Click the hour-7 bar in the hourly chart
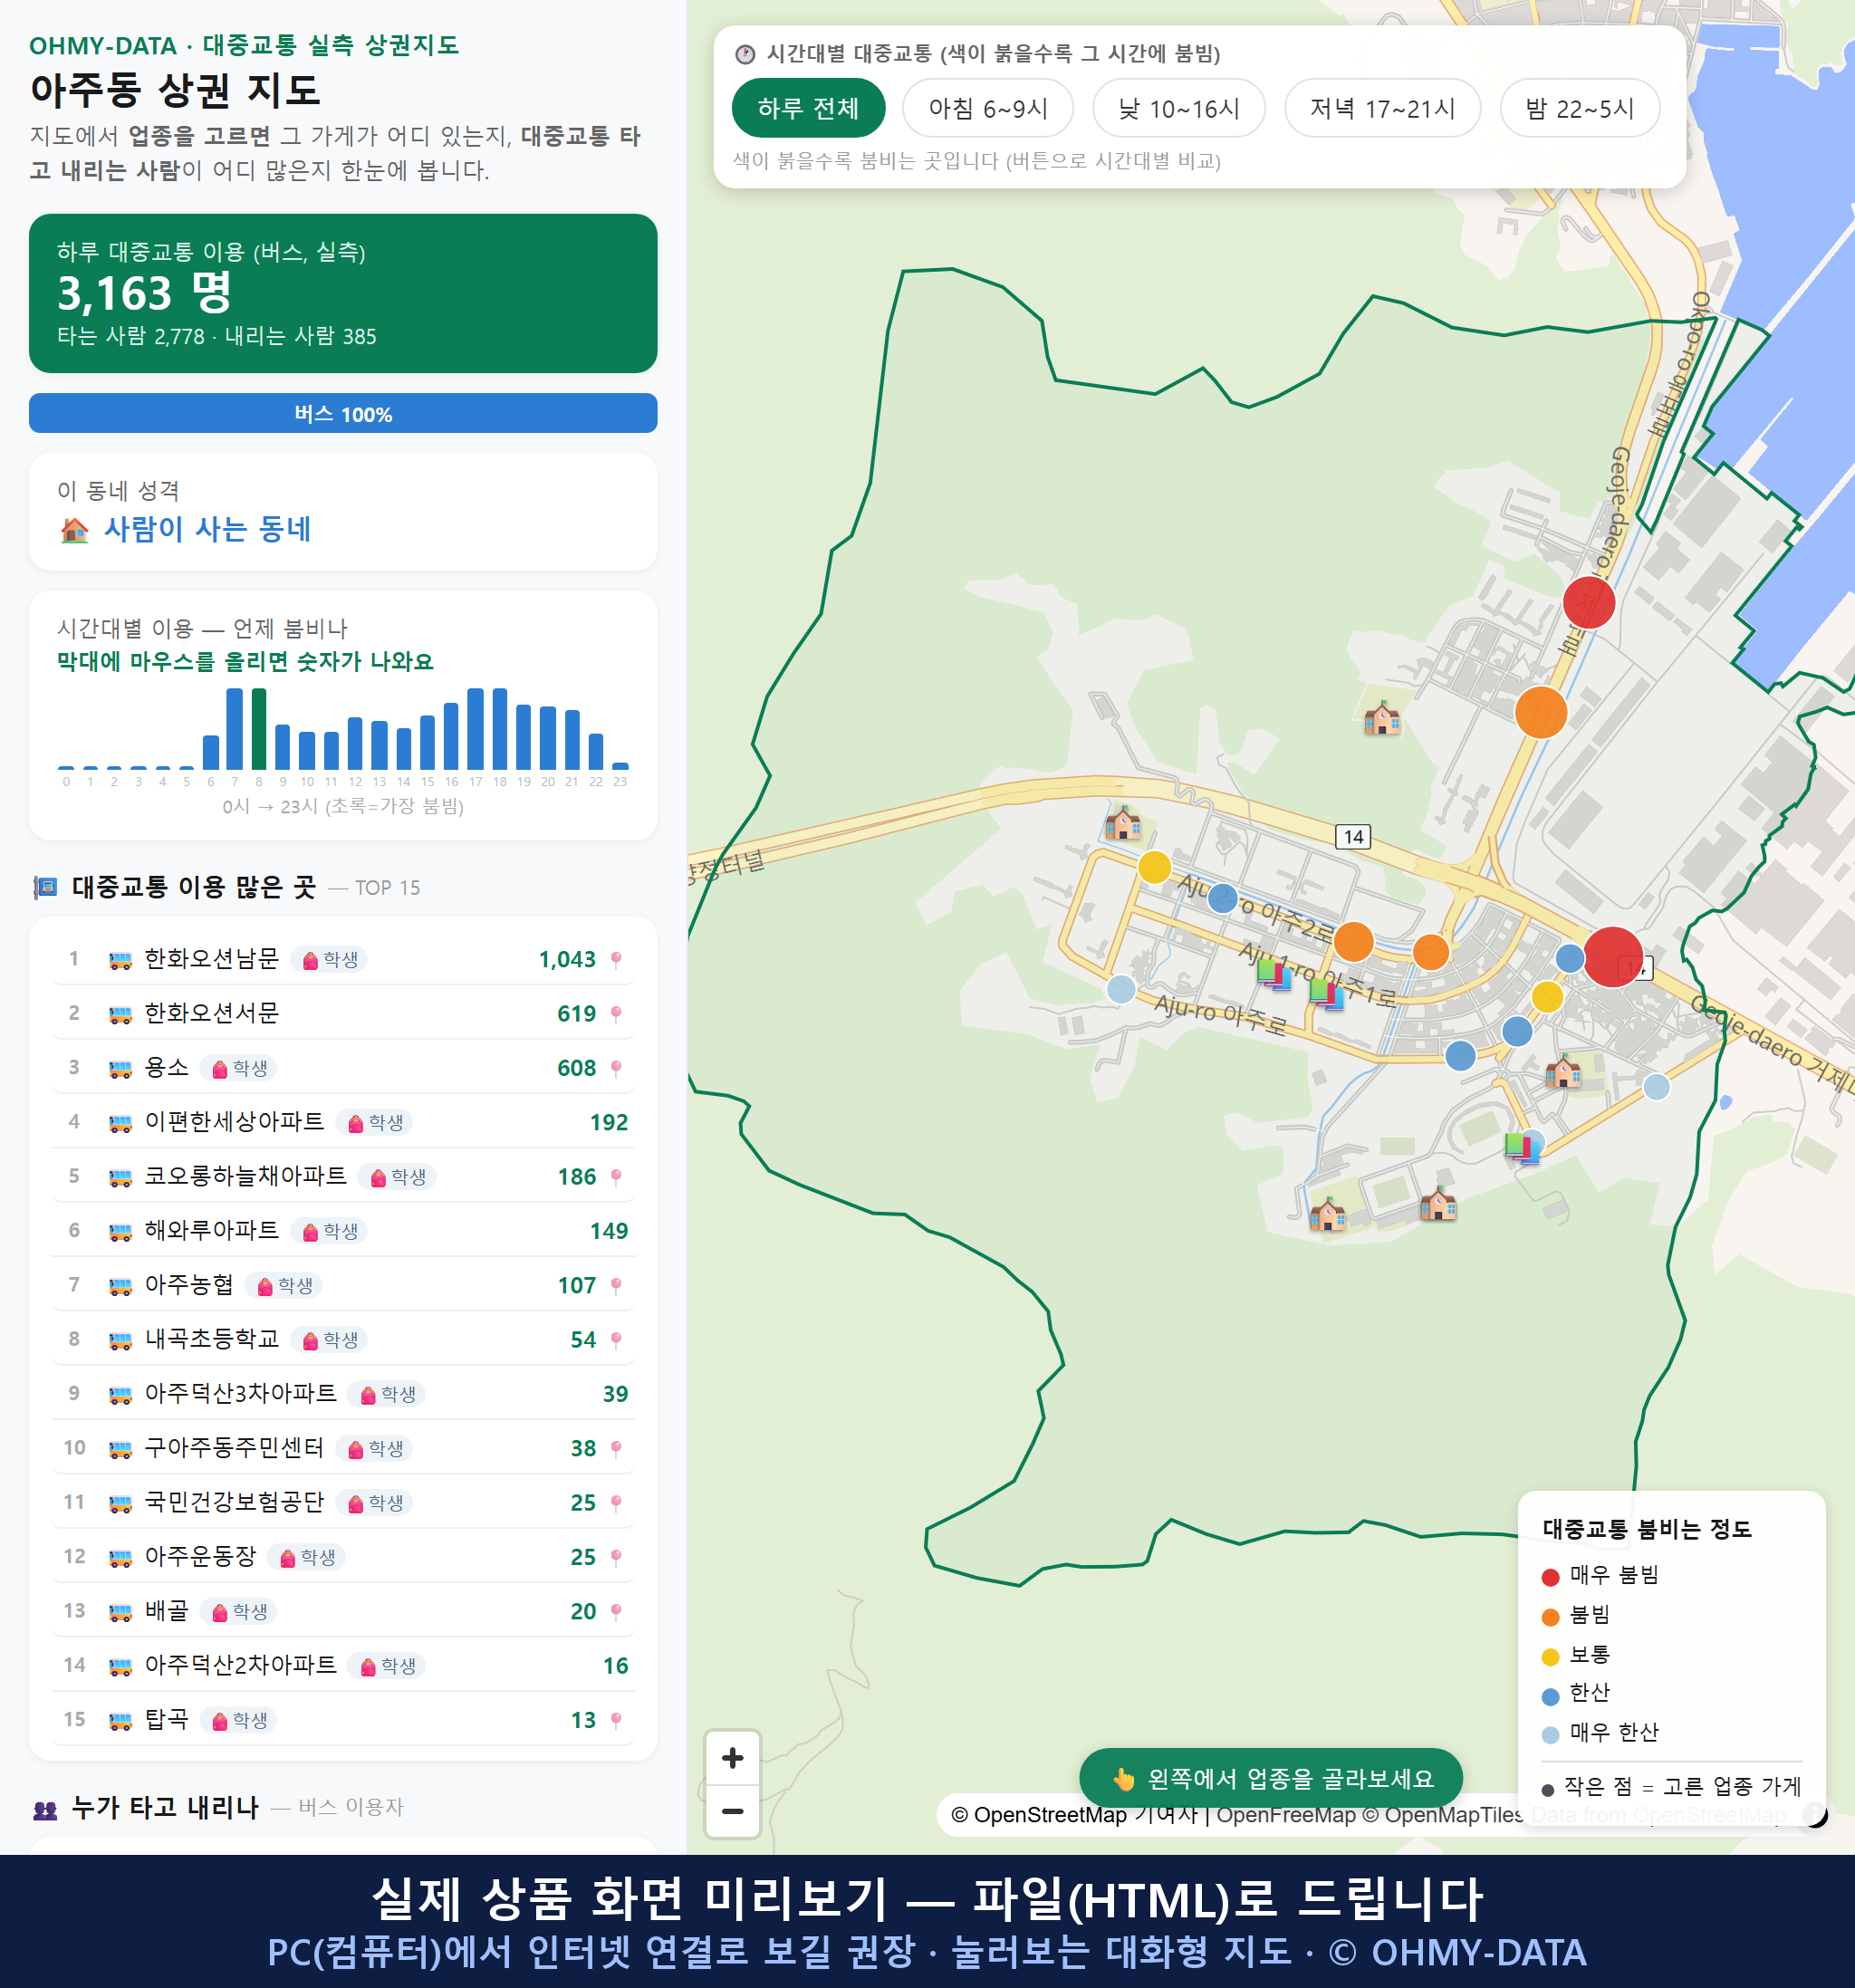The height and width of the screenshot is (1988, 1855). coord(234,728)
